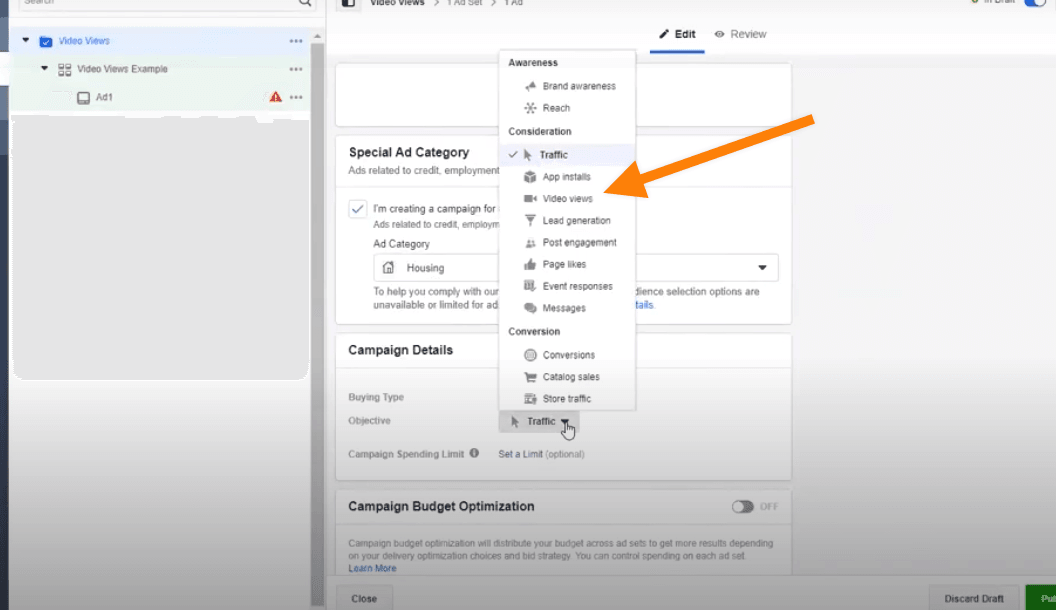Click the green Publish button
Viewport: 1056px width, 610px height.
coord(1041,598)
